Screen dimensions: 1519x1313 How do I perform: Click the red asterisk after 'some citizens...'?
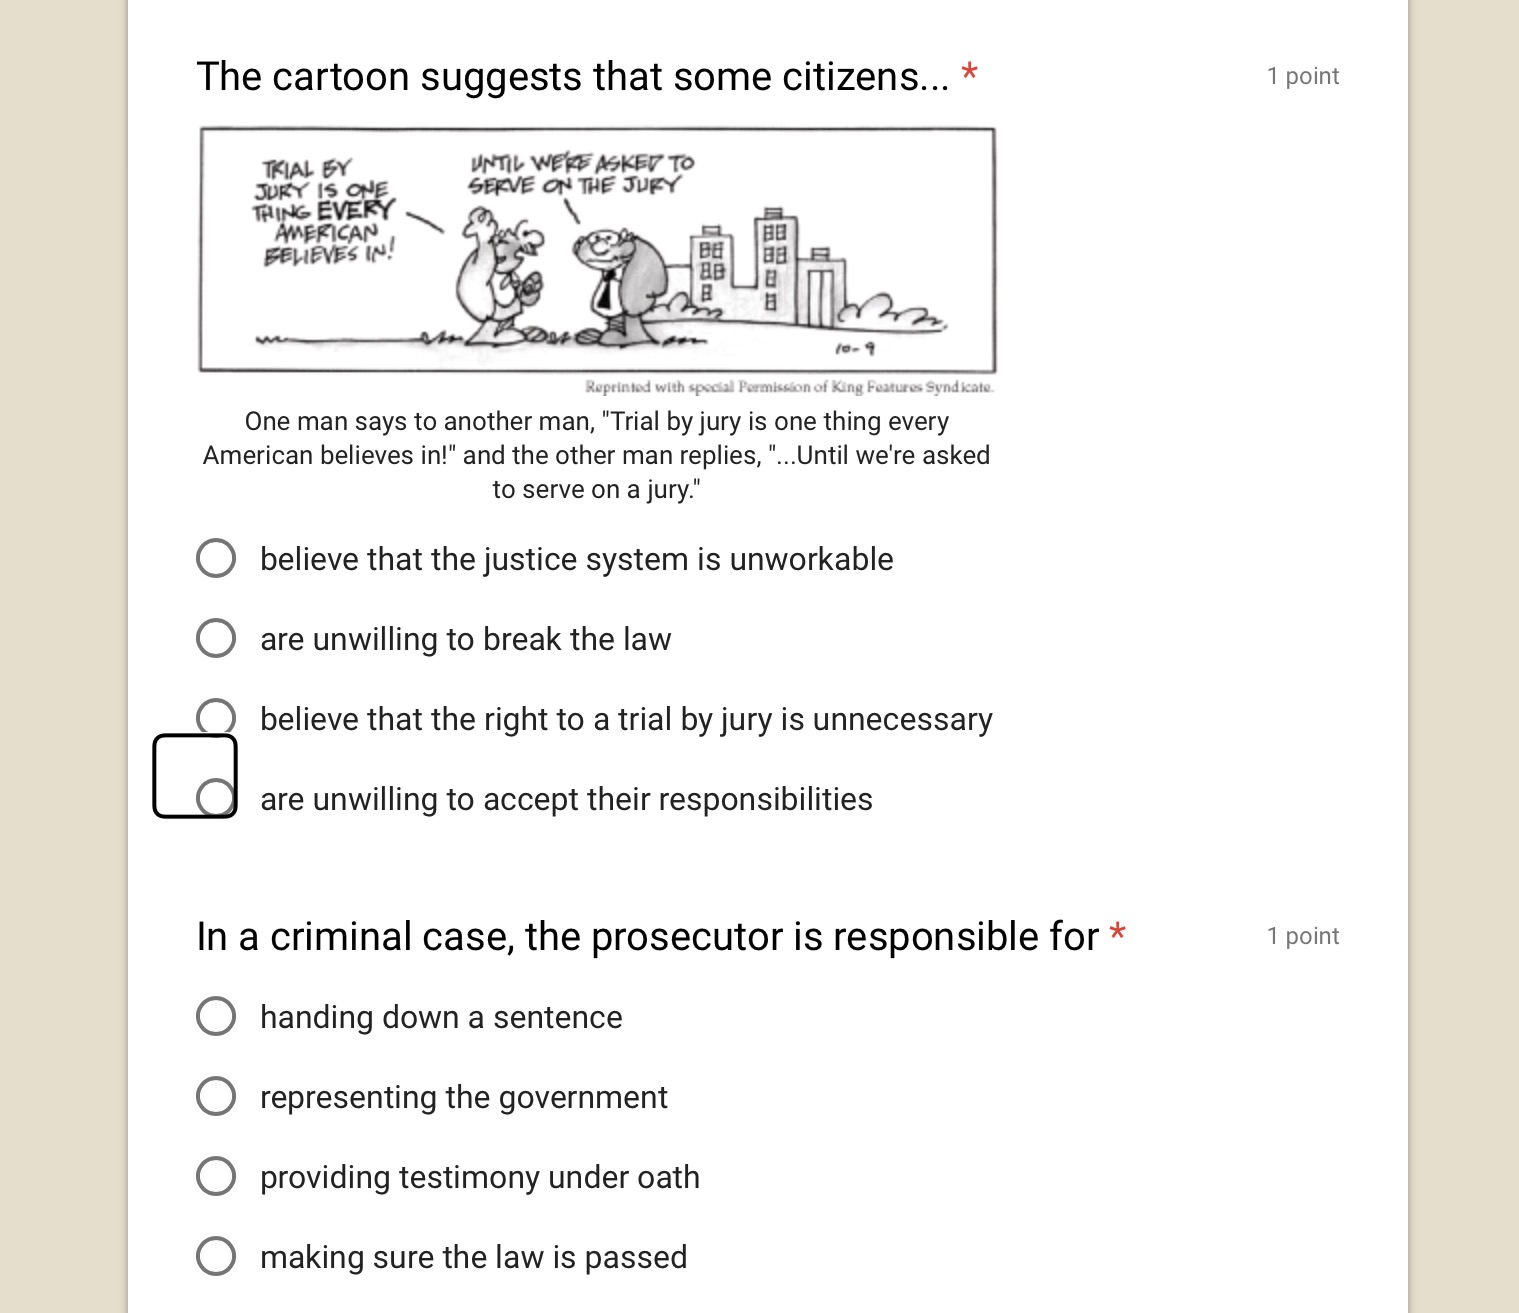point(968,73)
